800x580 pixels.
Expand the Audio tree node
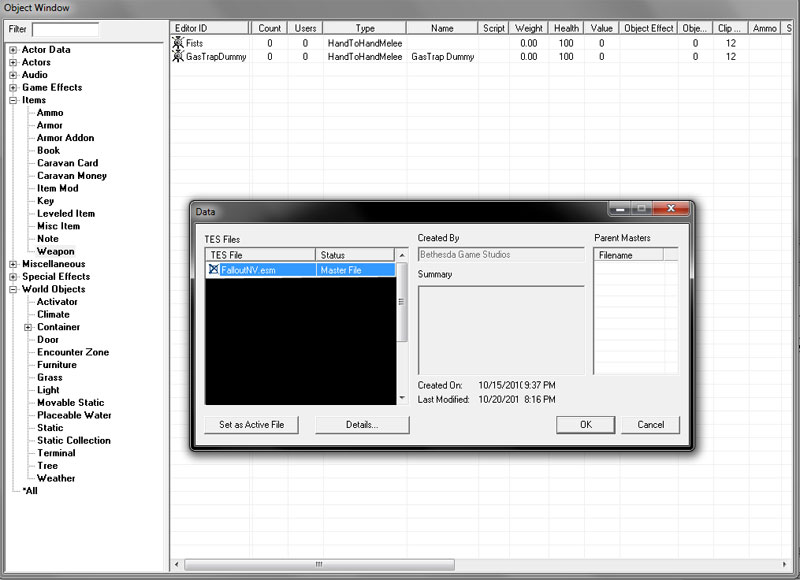click(x=13, y=75)
